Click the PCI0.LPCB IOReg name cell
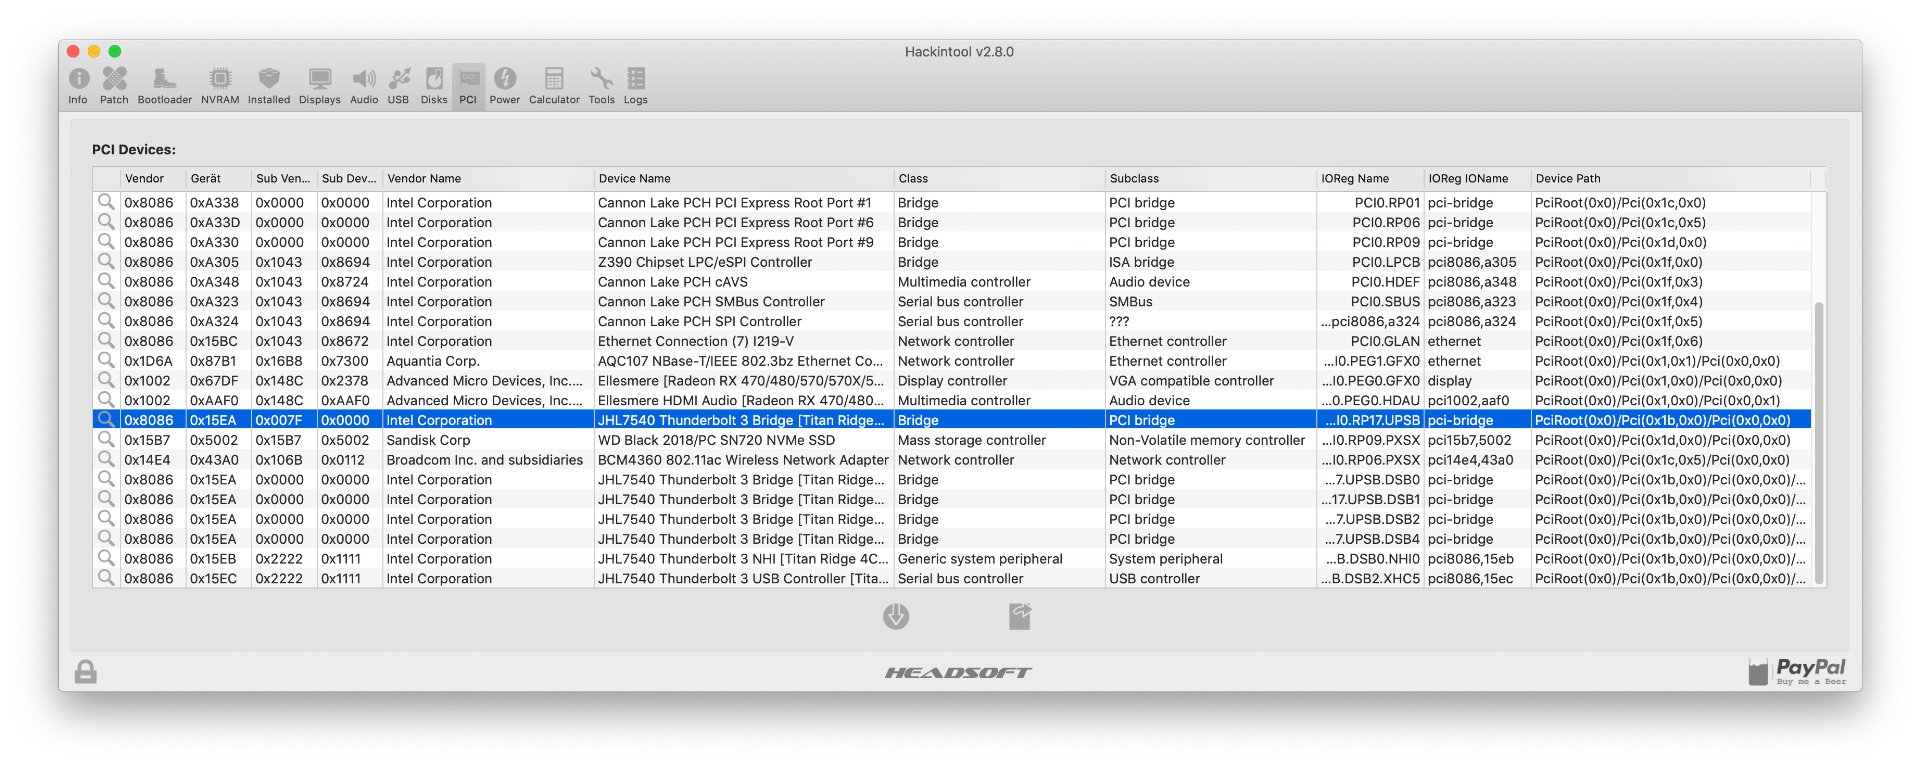This screenshot has width=1919, height=768. coord(1371,262)
